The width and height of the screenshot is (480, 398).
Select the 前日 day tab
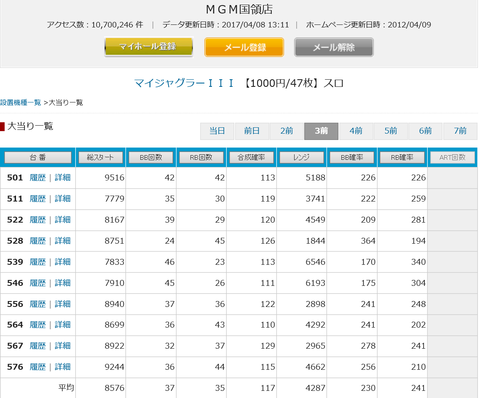tap(252, 131)
